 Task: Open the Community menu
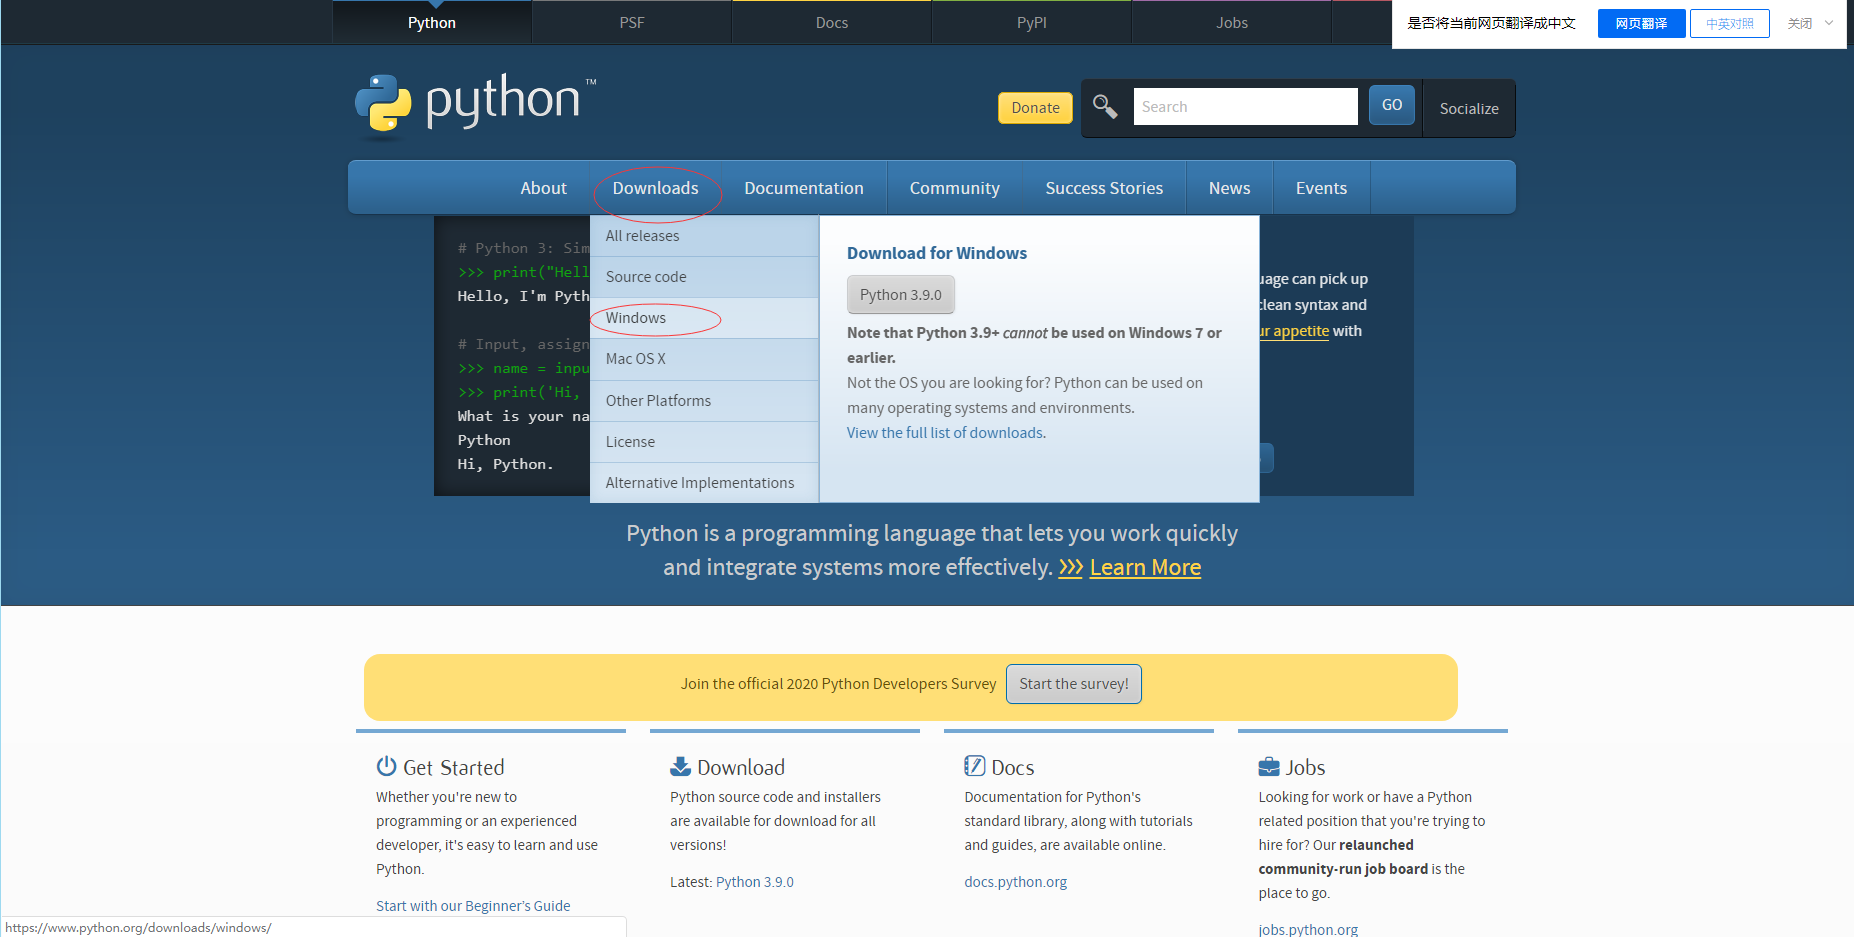(x=955, y=188)
